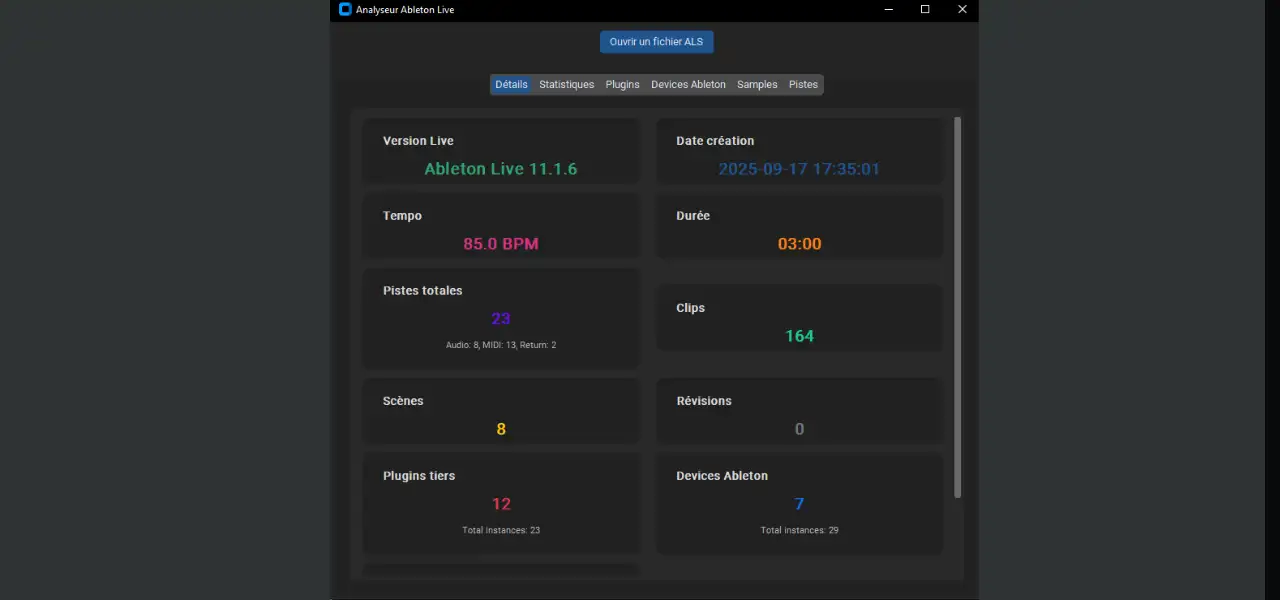The width and height of the screenshot is (1280, 600).
Task: Click Total instances: 23 under Plugins tiers
Action: coord(501,530)
